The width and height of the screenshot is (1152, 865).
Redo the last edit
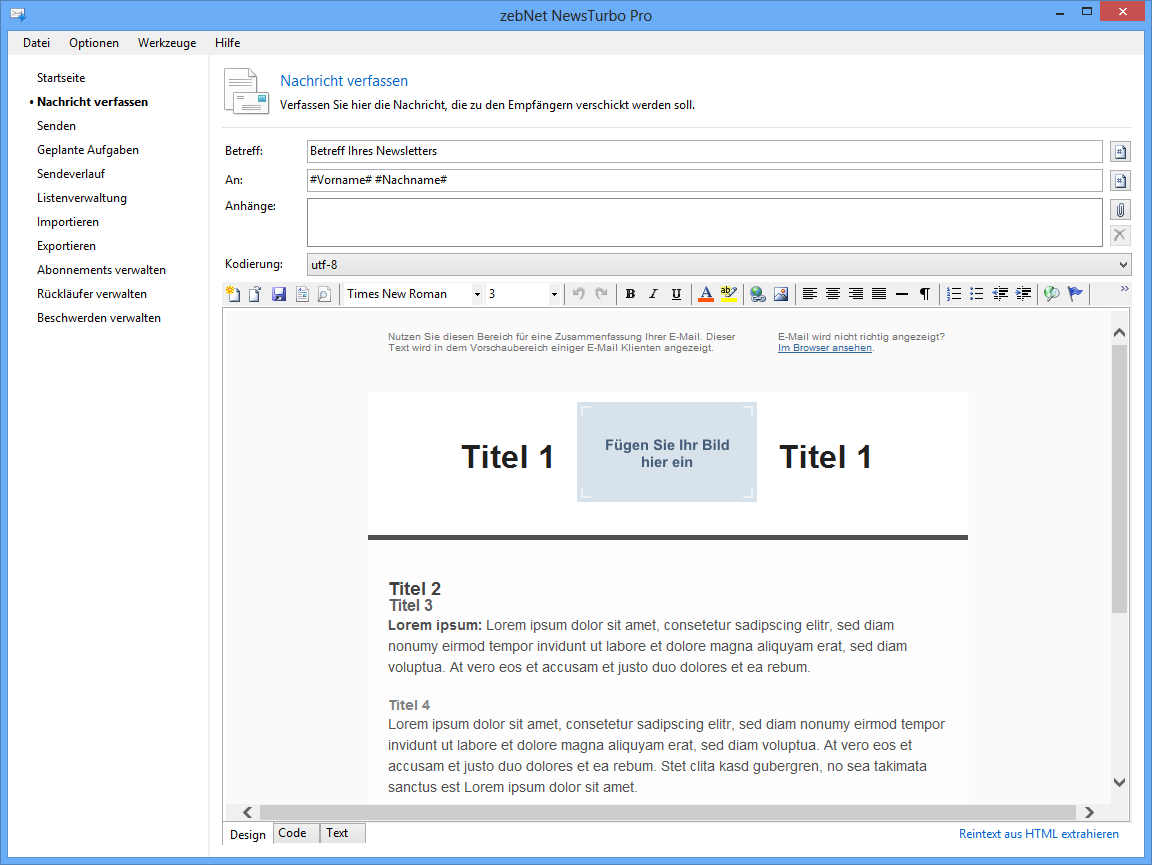[601, 294]
